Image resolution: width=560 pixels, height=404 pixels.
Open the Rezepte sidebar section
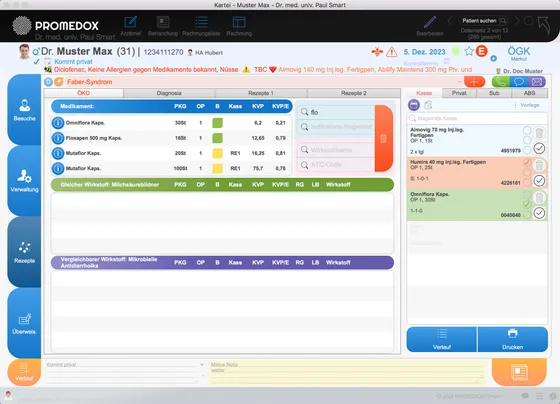pos(24,252)
